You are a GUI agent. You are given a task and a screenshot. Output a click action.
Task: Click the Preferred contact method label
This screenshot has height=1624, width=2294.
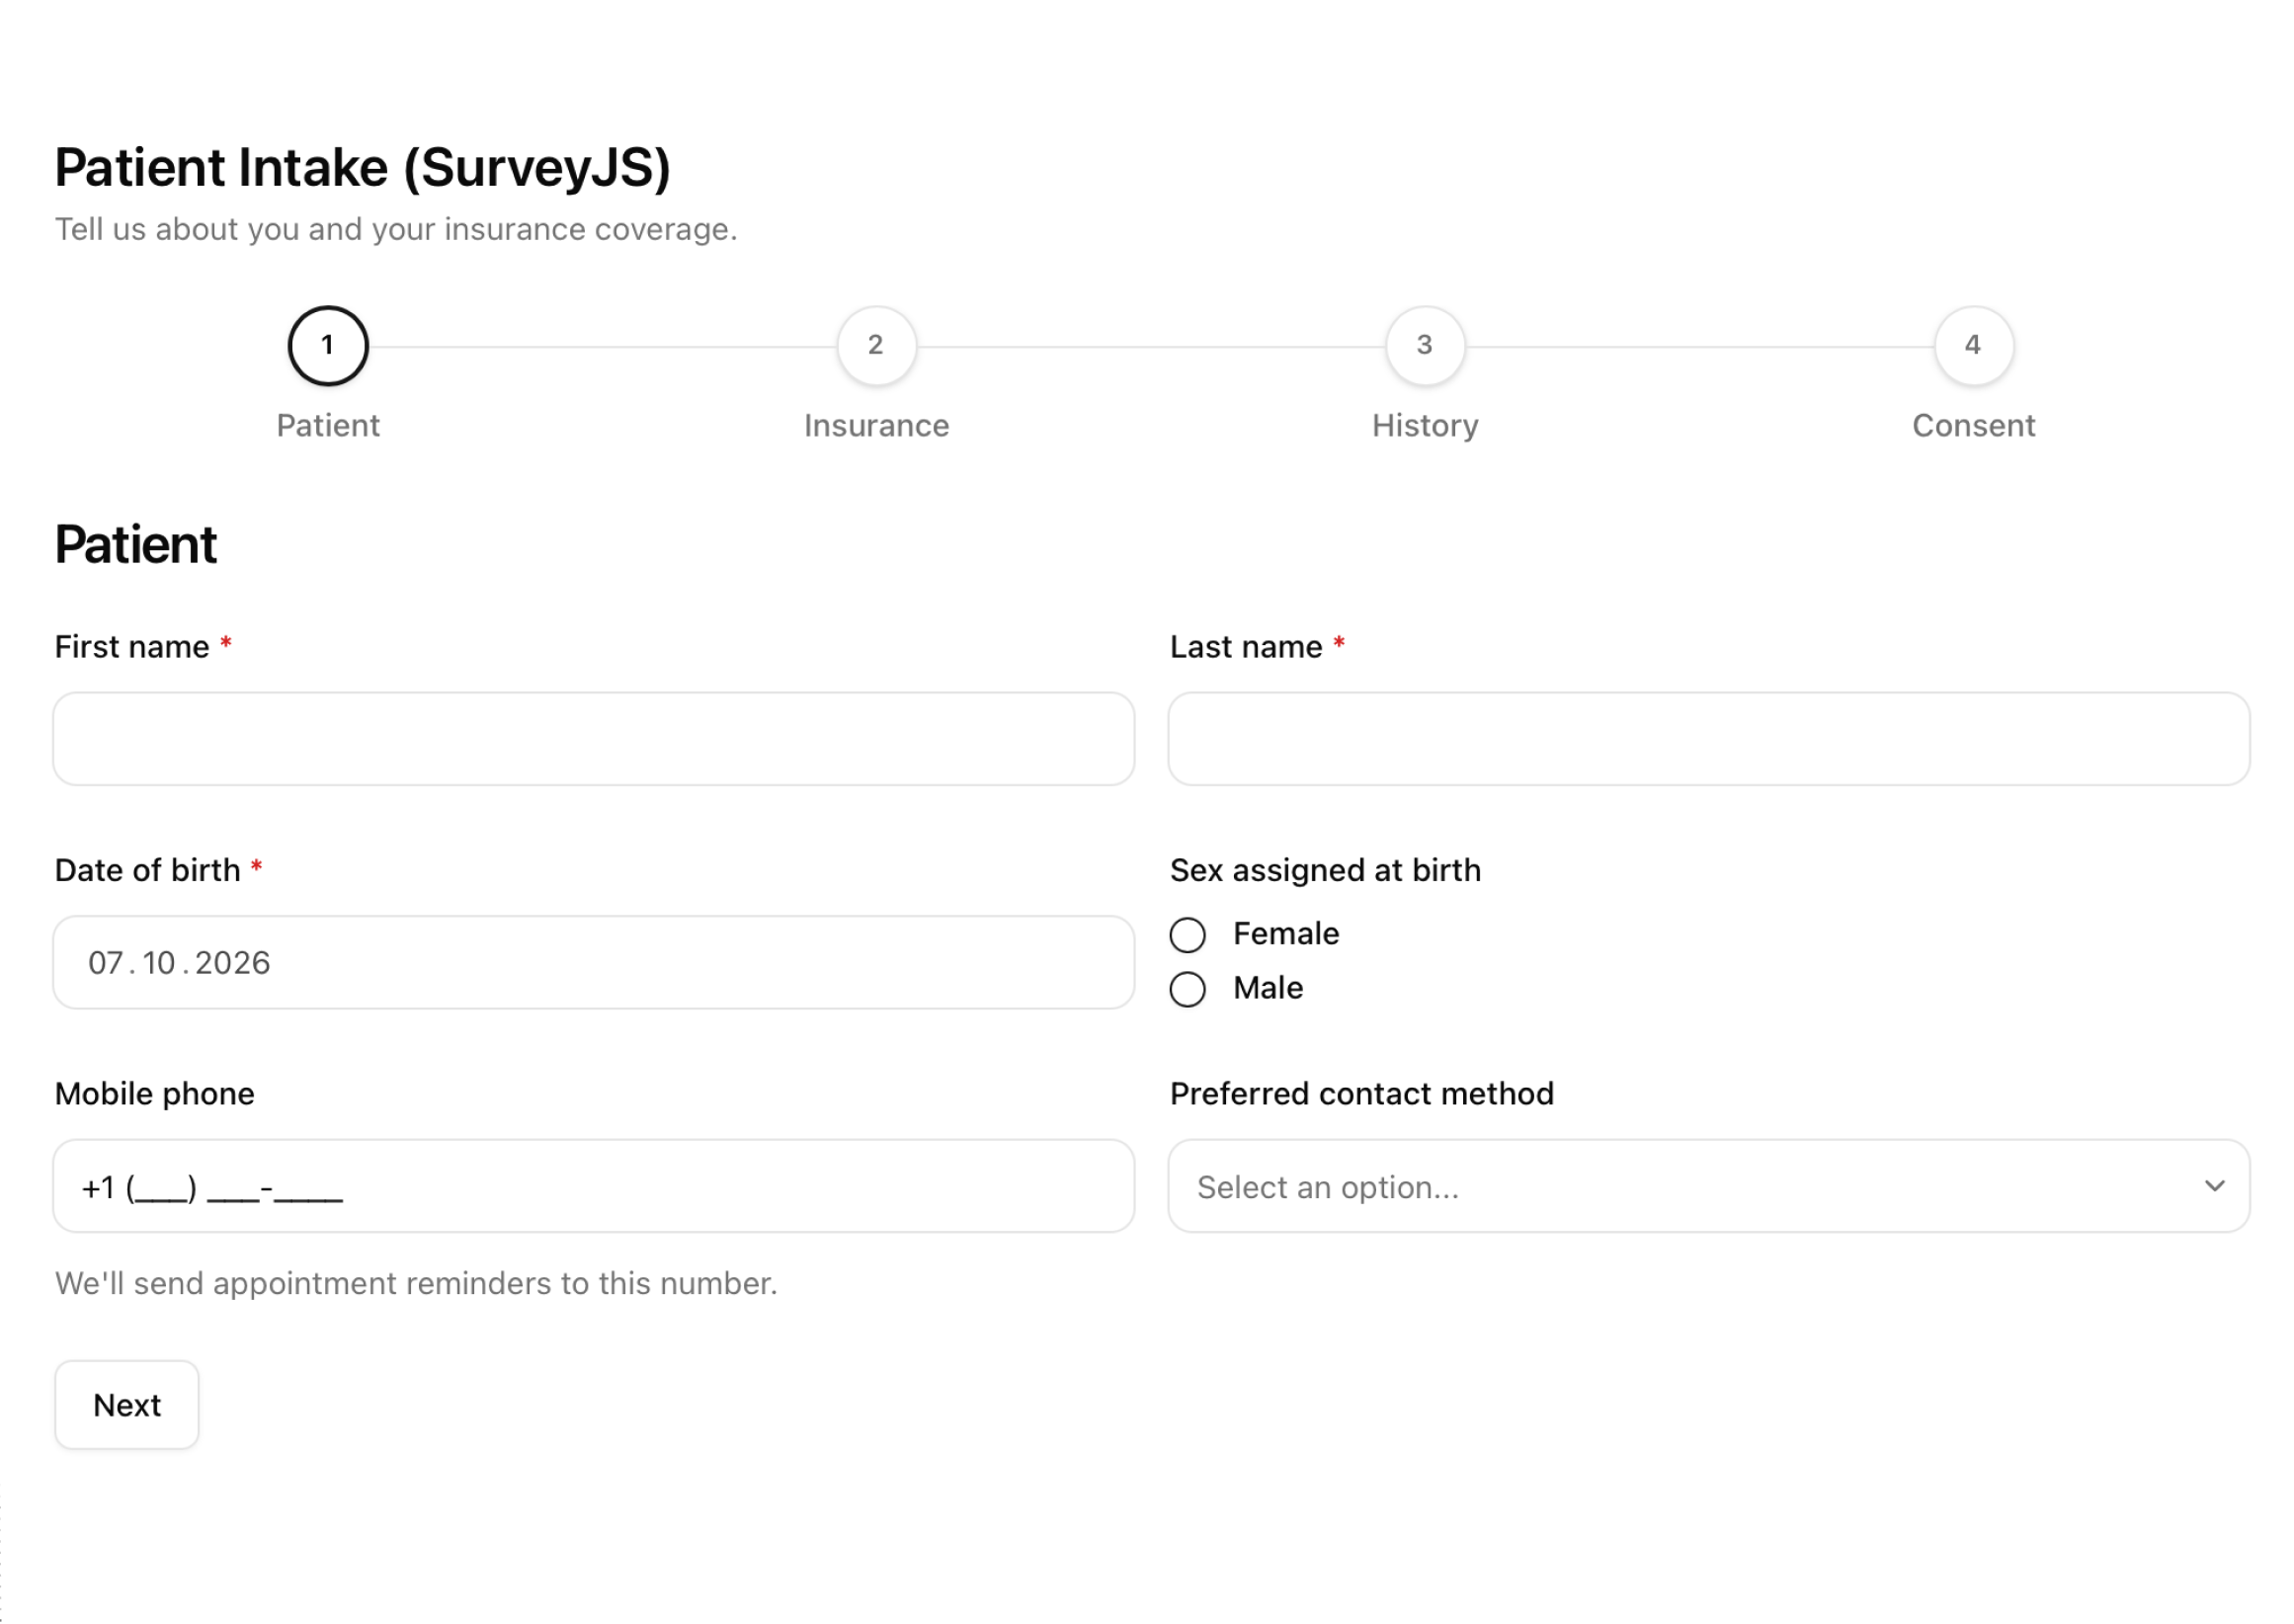[1361, 1094]
